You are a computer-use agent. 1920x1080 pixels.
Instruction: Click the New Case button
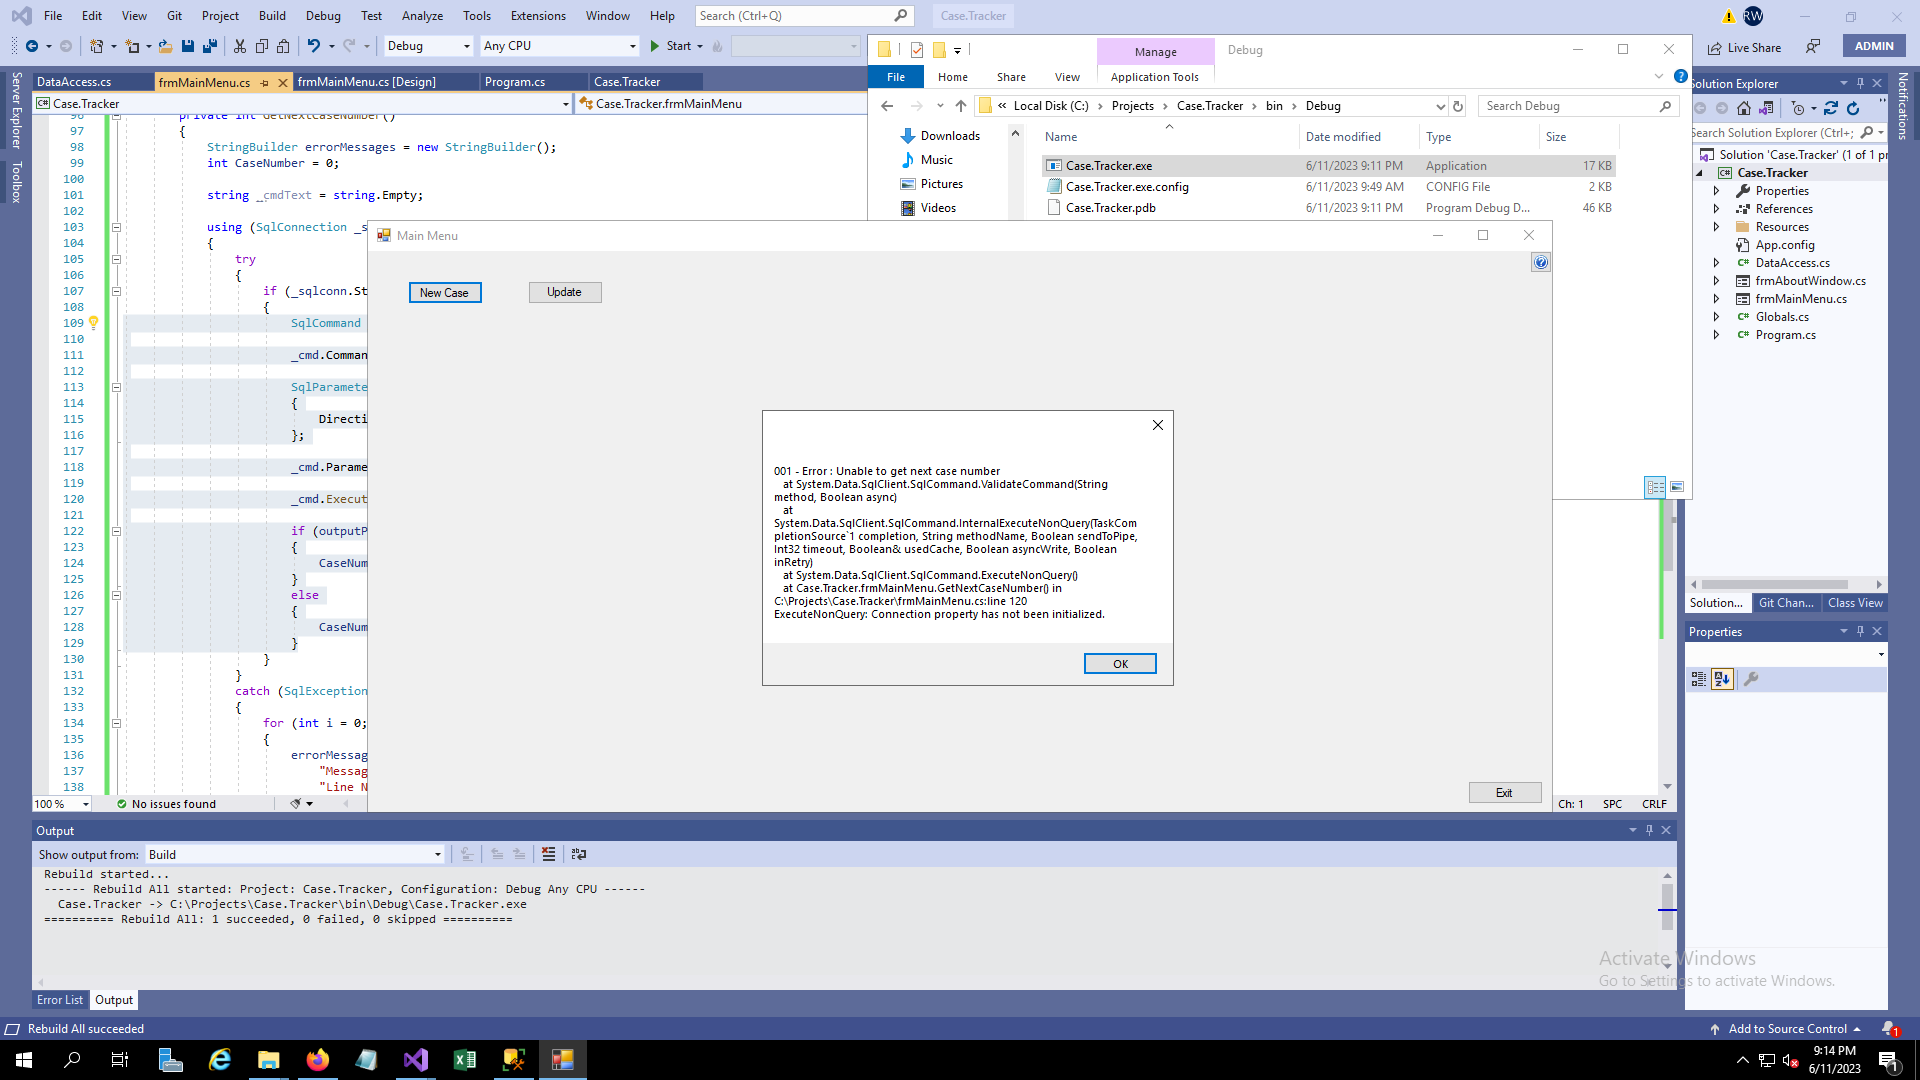pyautogui.click(x=445, y=292)
